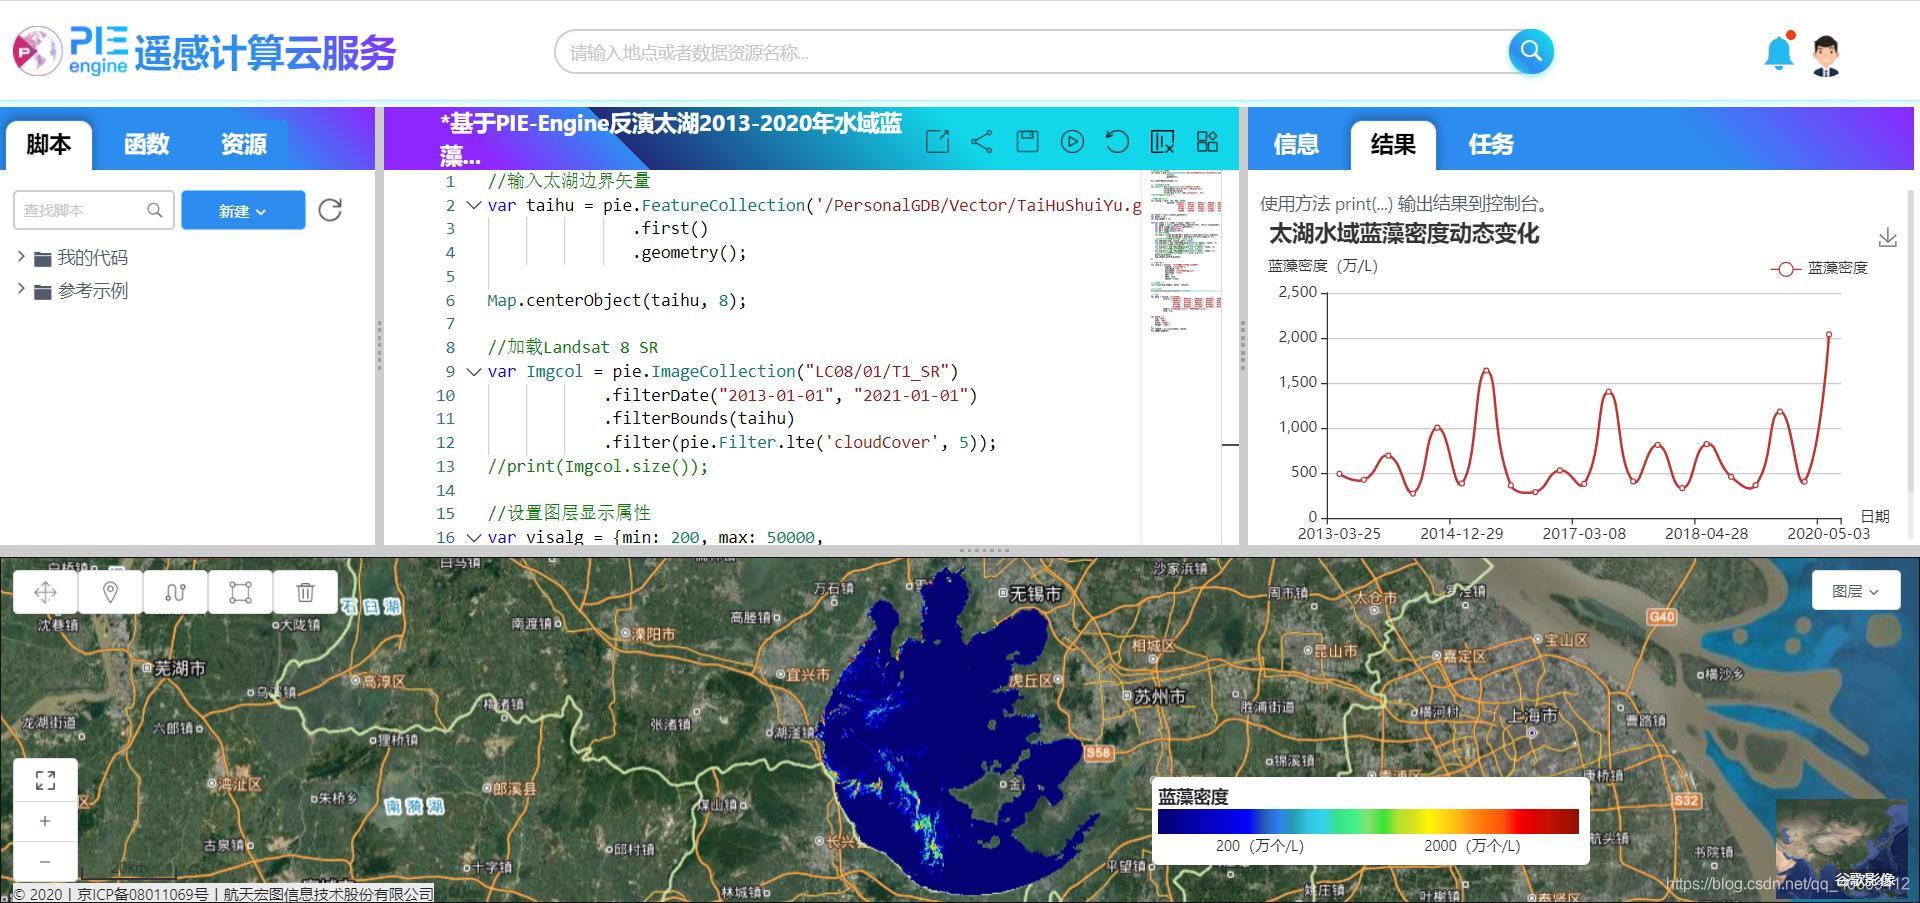Switch to the 资源 tab
Image resolution: width=1920 pixels, height=903 pixels.
(x=243, y=144)
